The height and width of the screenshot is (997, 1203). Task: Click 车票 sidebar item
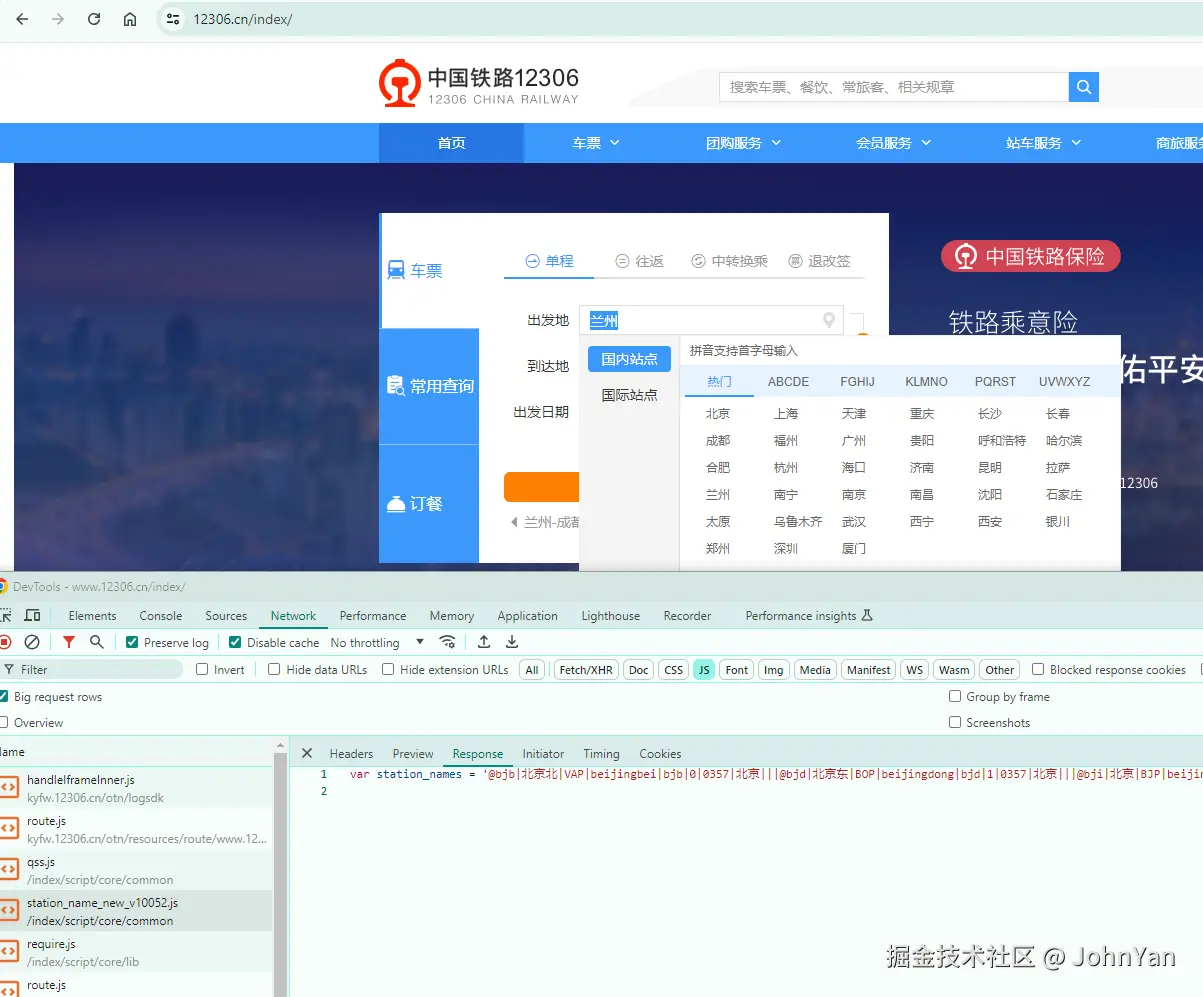coord(429,270)
